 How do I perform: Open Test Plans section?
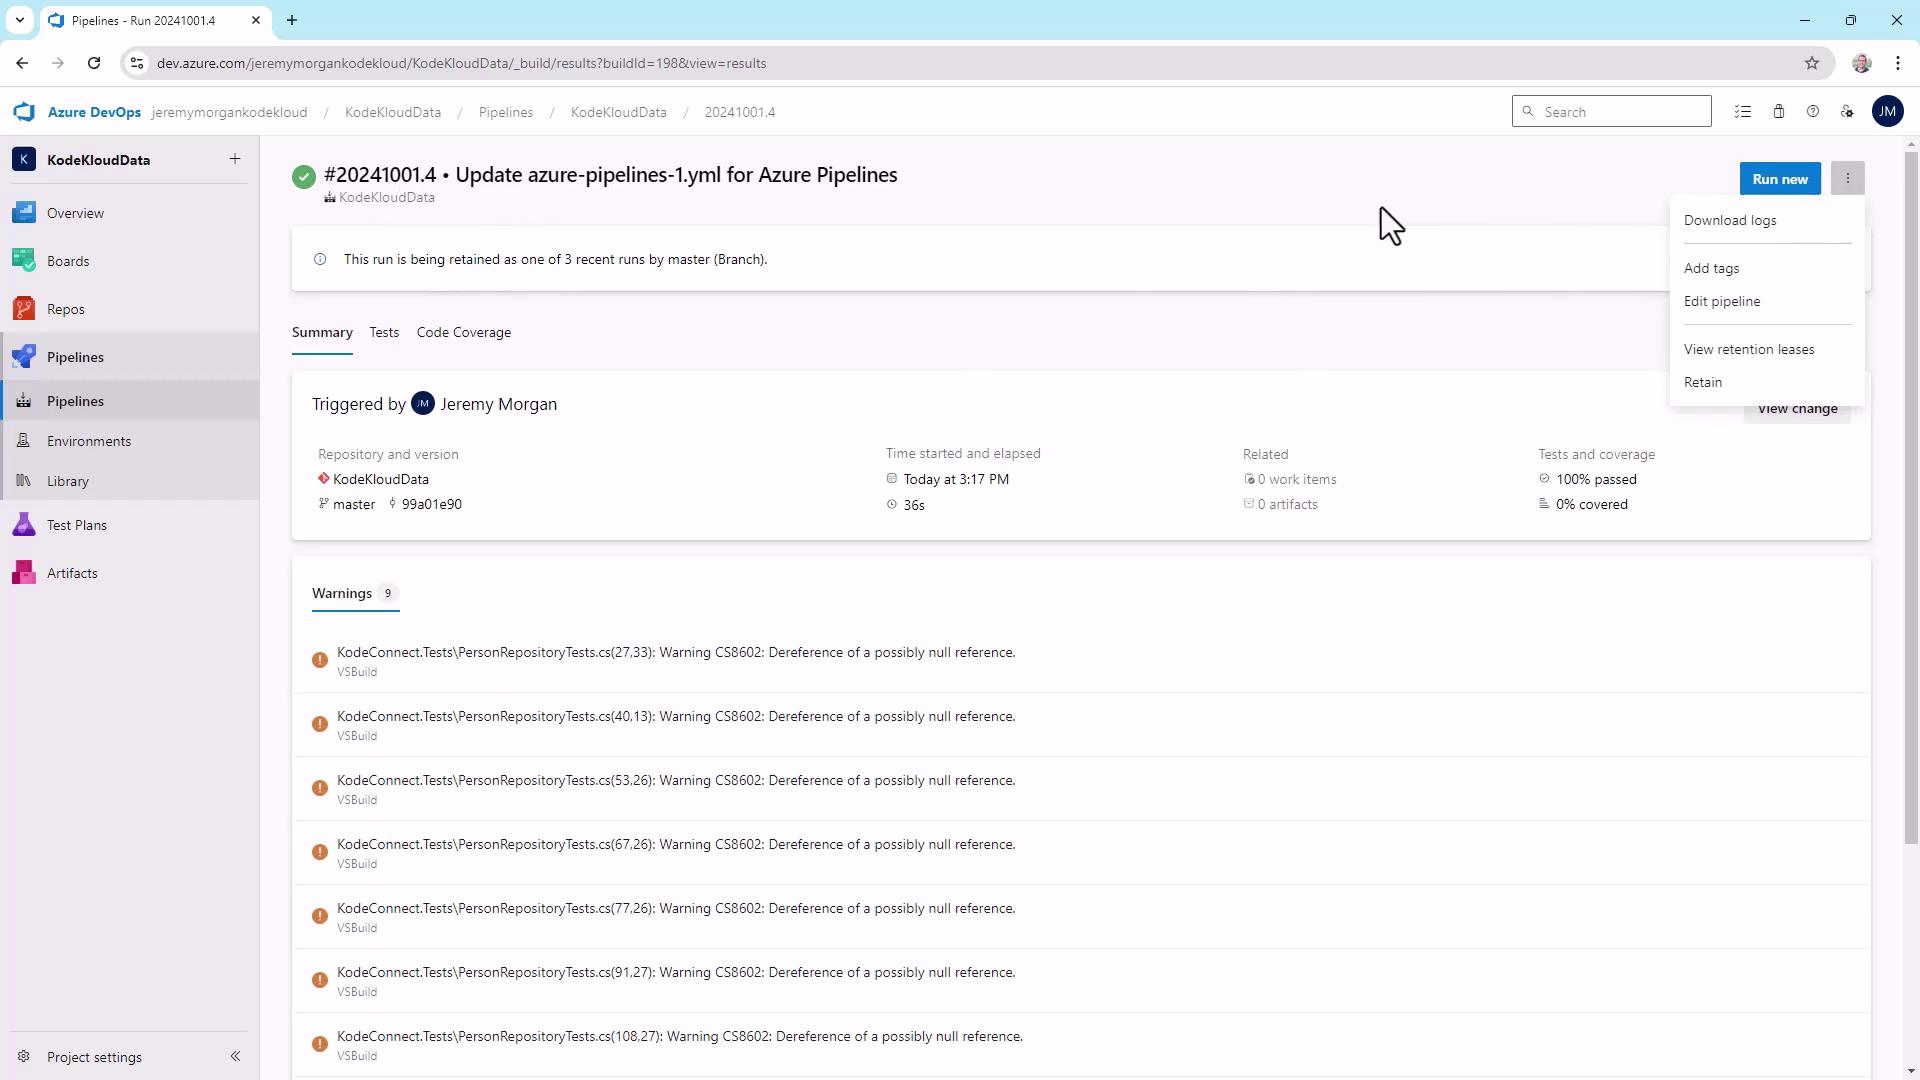[x=76, y=525]
